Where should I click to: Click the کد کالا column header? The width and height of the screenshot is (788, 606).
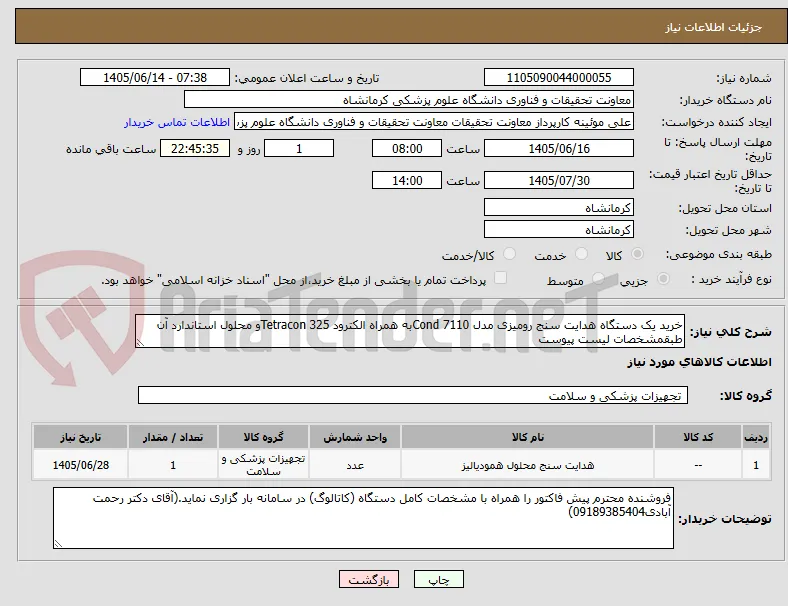pyautogui.click(x=698, y=437)
